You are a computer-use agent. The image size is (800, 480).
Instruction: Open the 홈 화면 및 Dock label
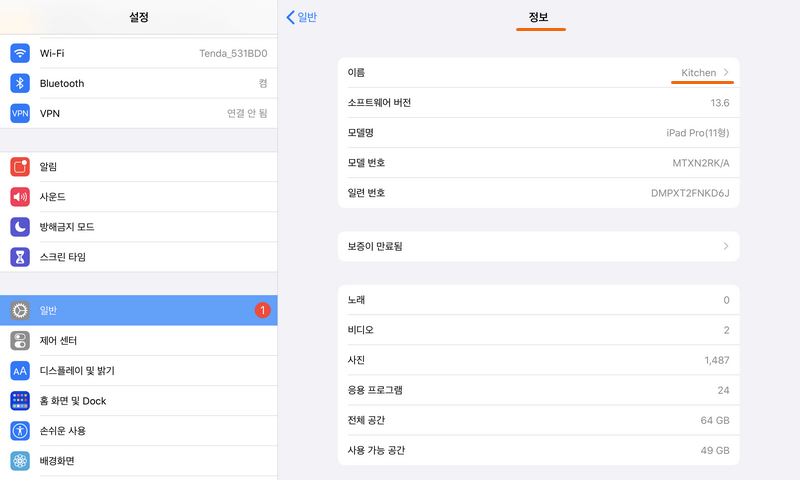[x=73, y=401]
